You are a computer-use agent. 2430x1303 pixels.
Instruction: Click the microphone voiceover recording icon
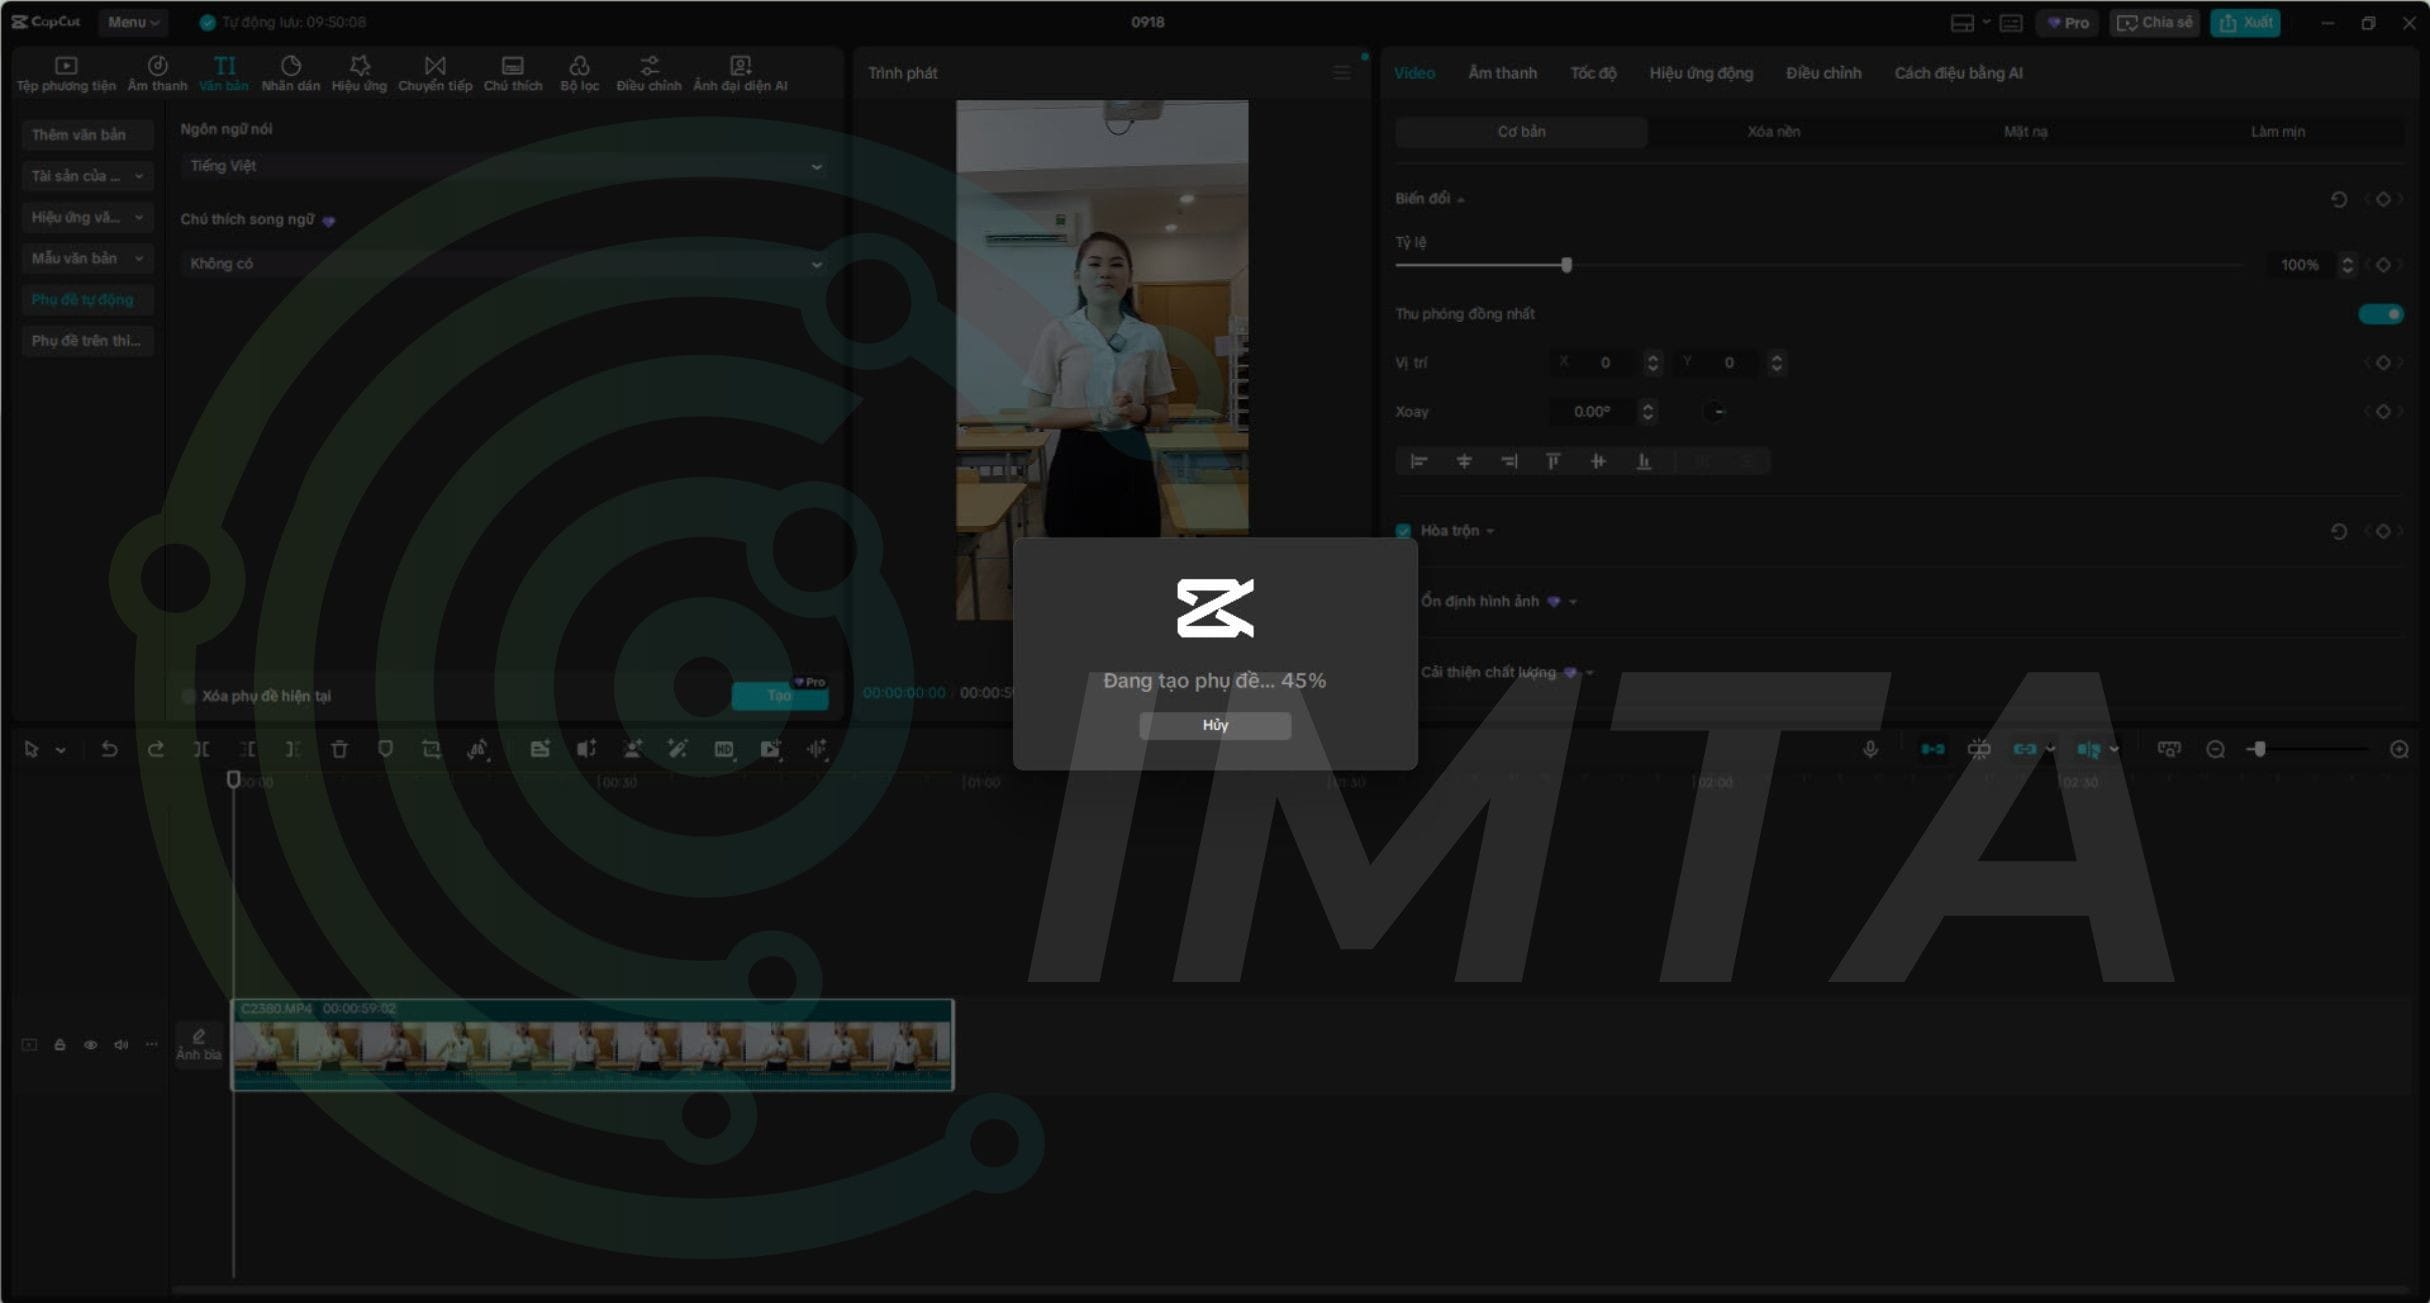click(x=1869, y=748)
